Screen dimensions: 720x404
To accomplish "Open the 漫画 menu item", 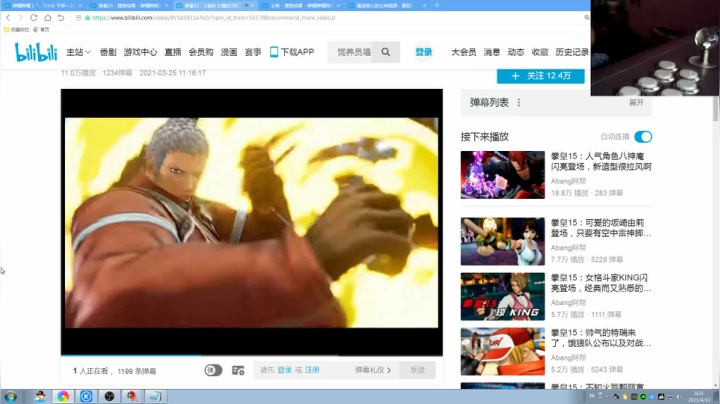I will (x=229, y=52).
